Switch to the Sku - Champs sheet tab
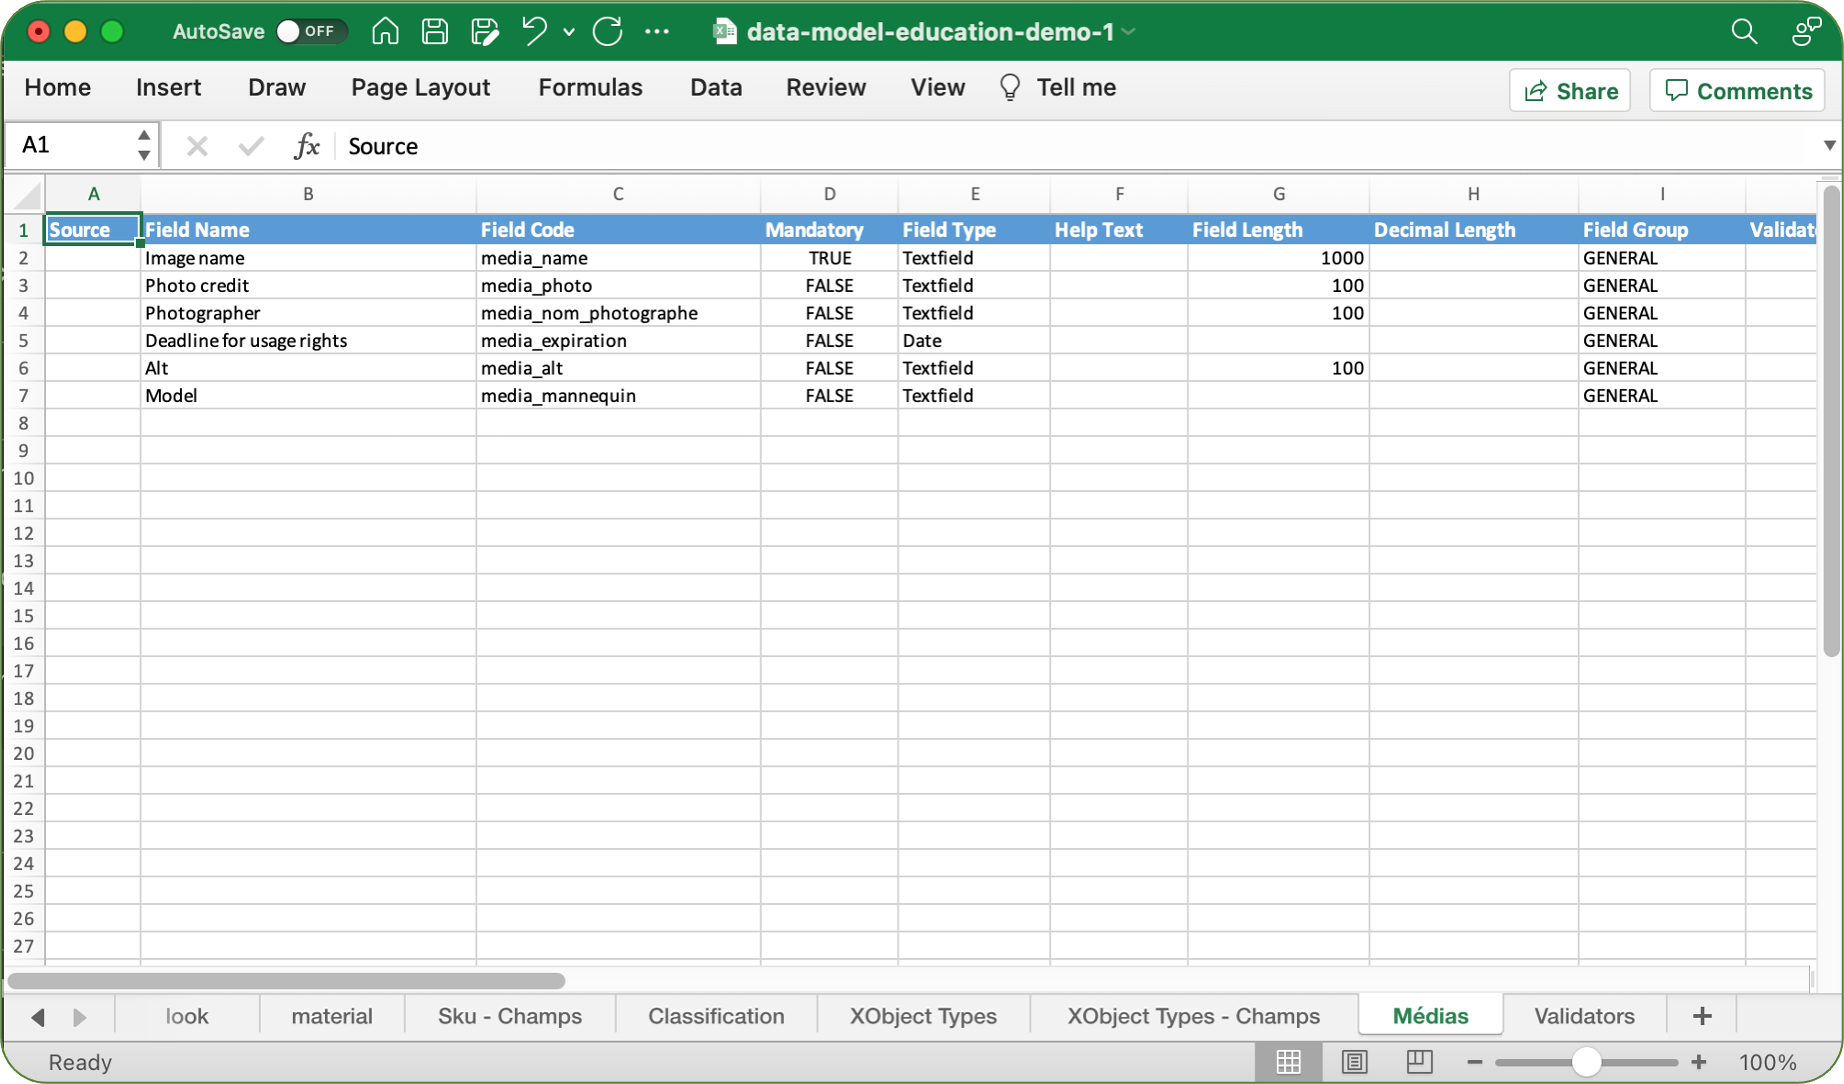 pyautogui.click(x=510, y=1016)
